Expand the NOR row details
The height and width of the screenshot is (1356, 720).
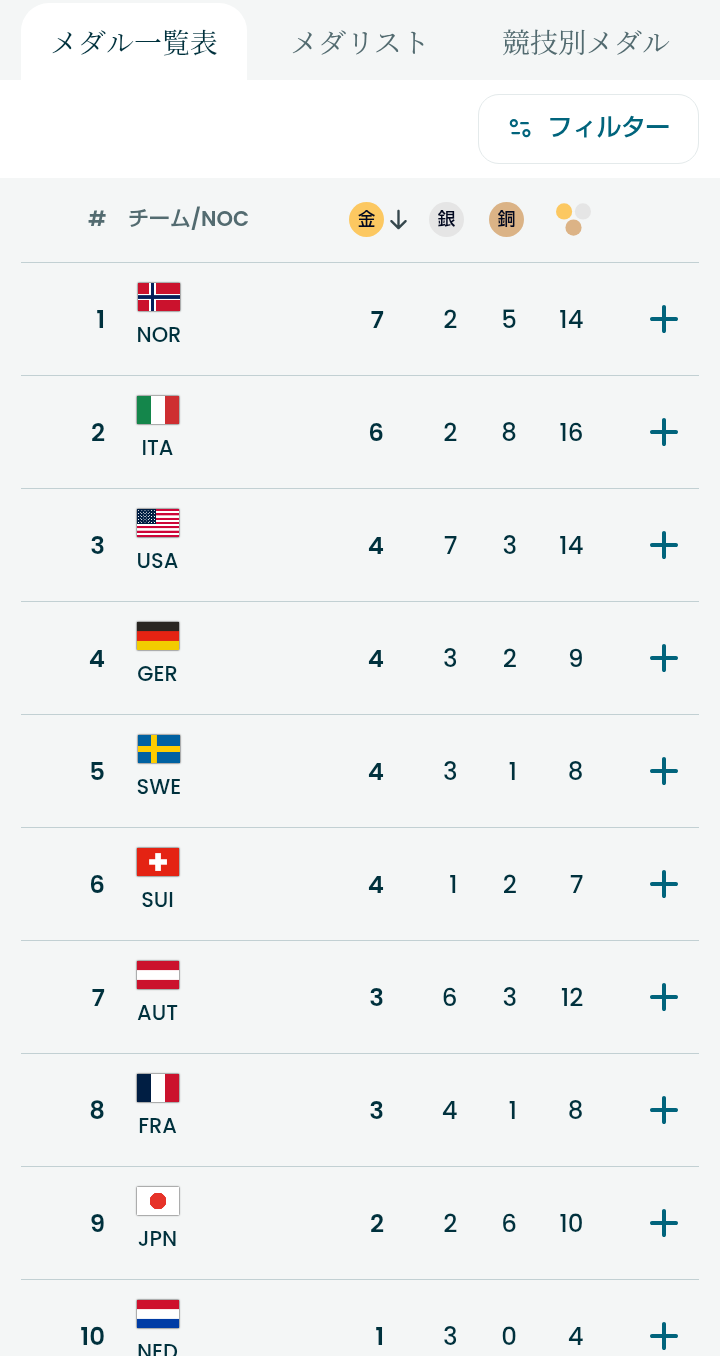(x=664, y=320)
